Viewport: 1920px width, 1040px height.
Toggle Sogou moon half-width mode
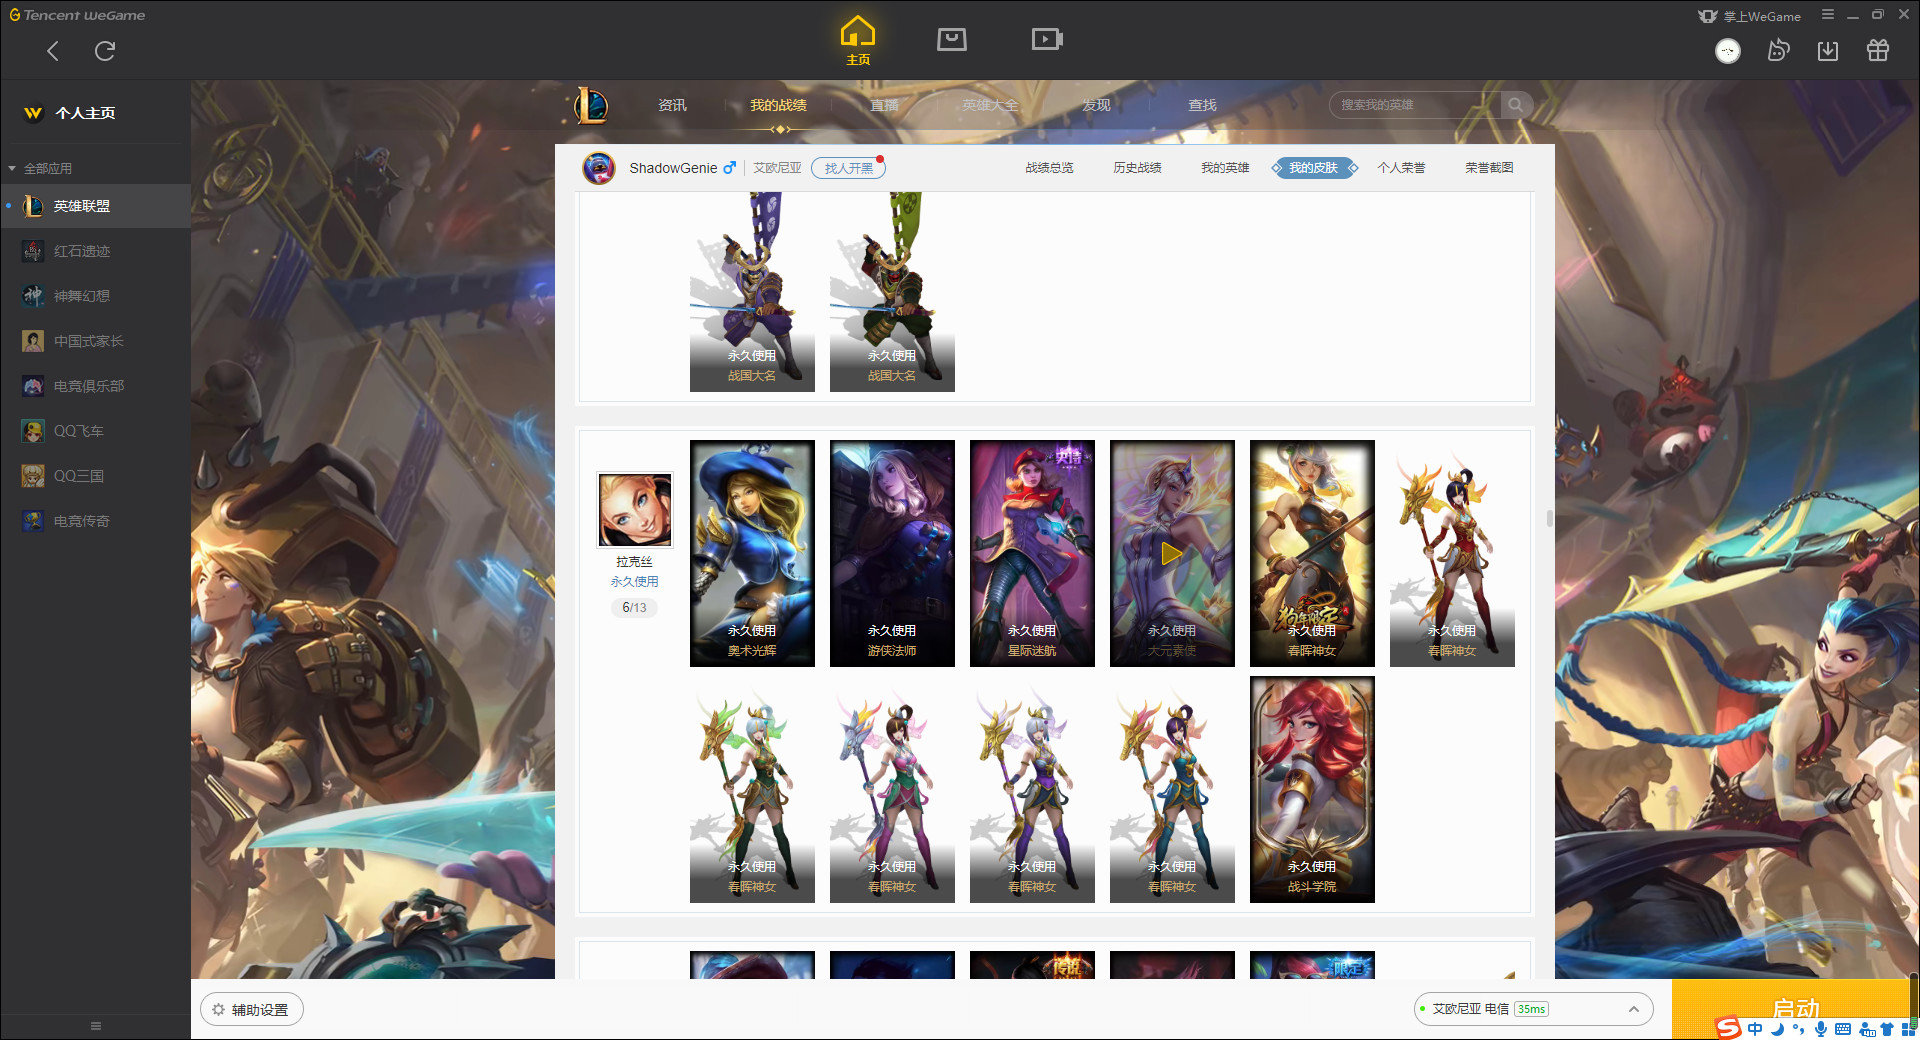click(1778, 1029)
